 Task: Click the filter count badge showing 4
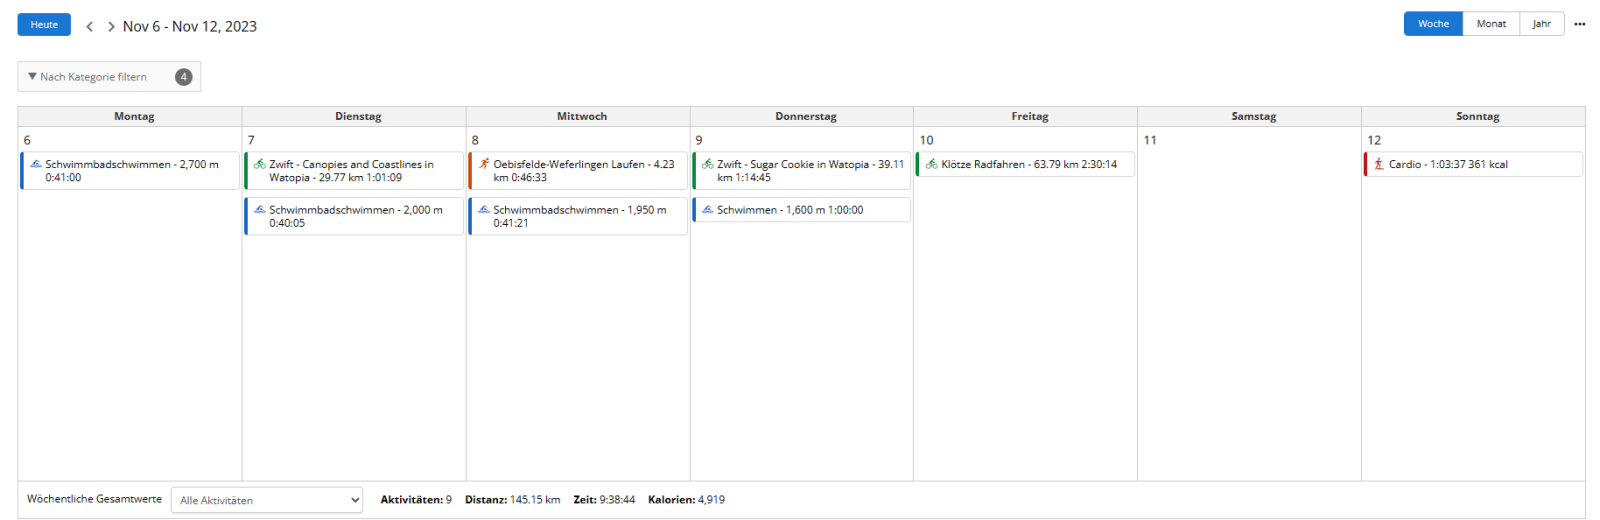[x=184, y=77]
